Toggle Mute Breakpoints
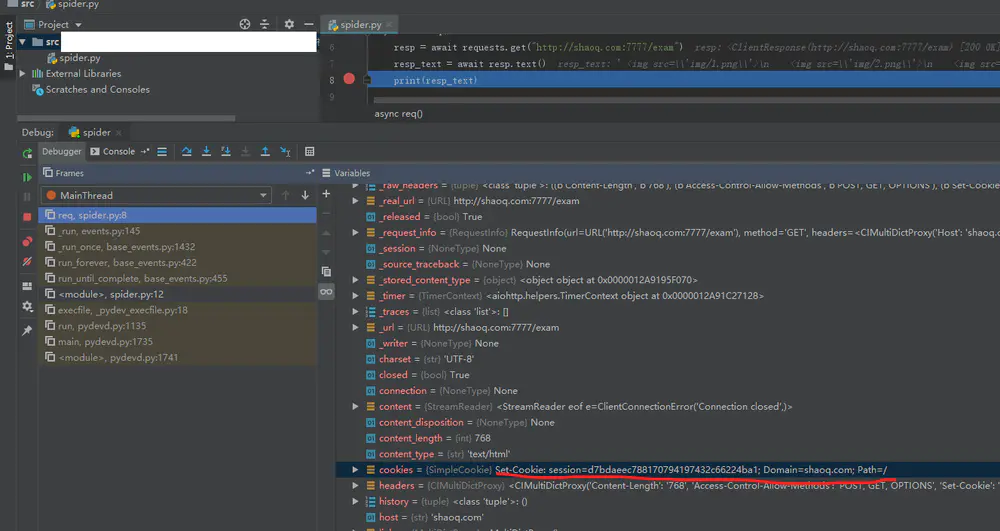This screenshot has height=531, width=1000. pos(27,262)
